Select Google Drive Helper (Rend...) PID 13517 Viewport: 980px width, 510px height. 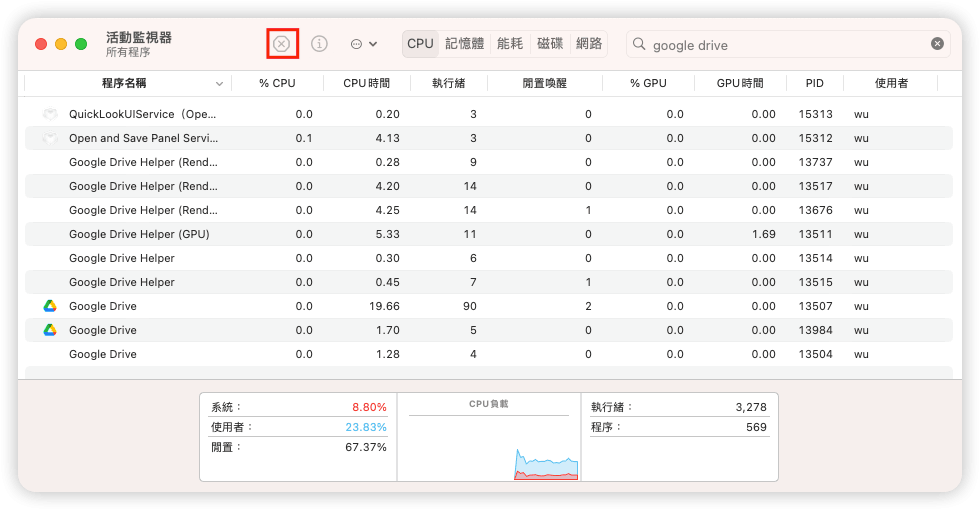tap(489, 186)
